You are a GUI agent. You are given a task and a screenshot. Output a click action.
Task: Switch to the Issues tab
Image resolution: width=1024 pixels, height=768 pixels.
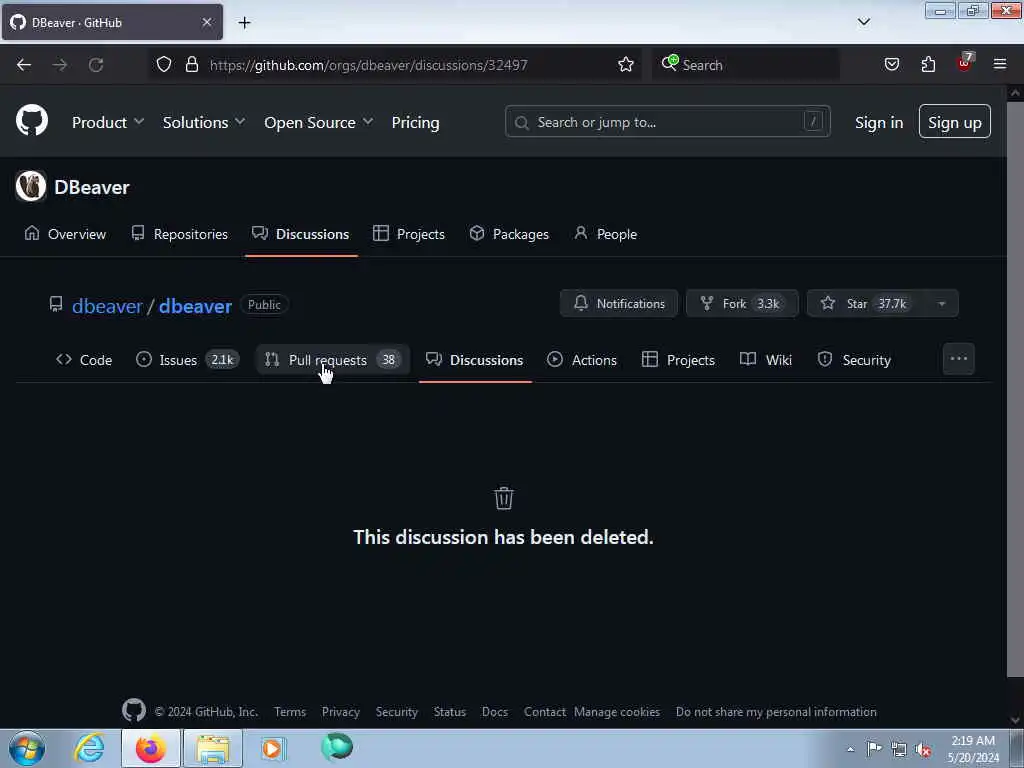(187, 360)
